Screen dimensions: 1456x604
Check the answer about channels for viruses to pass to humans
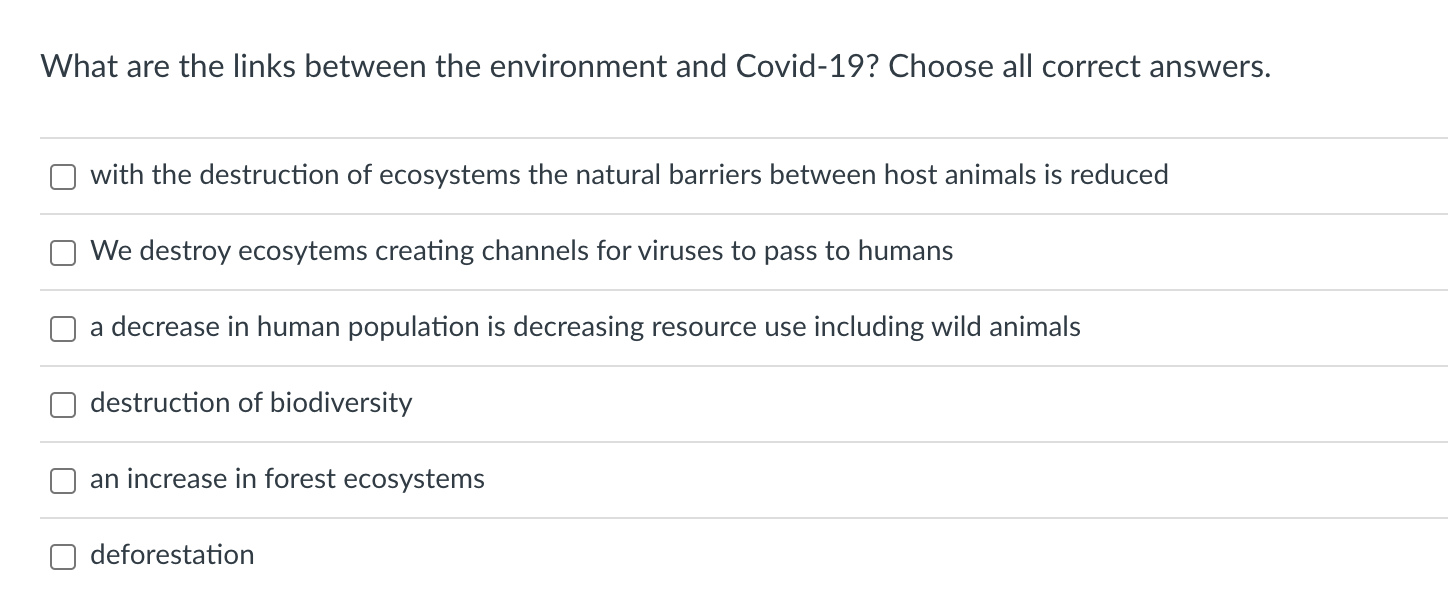tap(63, 252)
